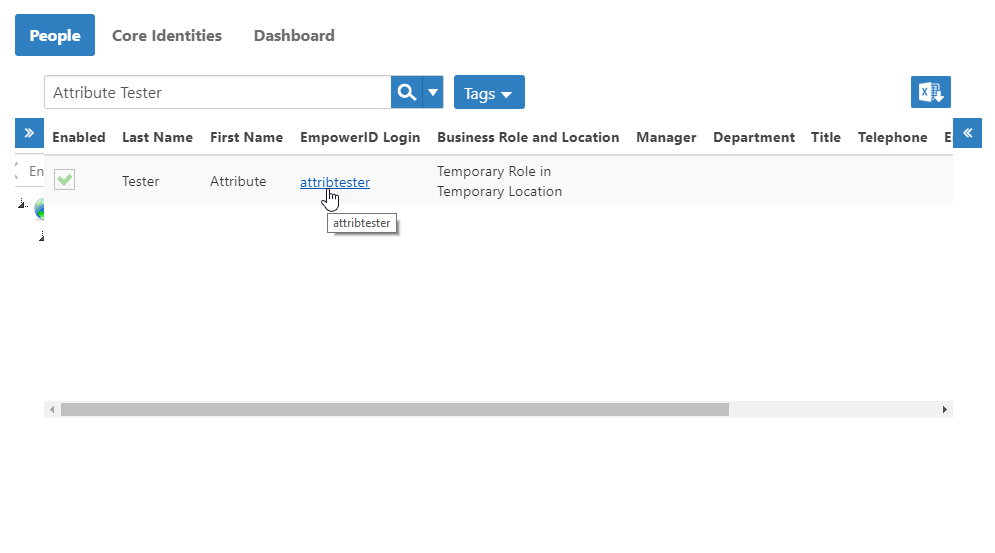Open the Tags dropdown
Image resolution: width=995 pixels, height=553 pixels.
(x=489, y=93)
